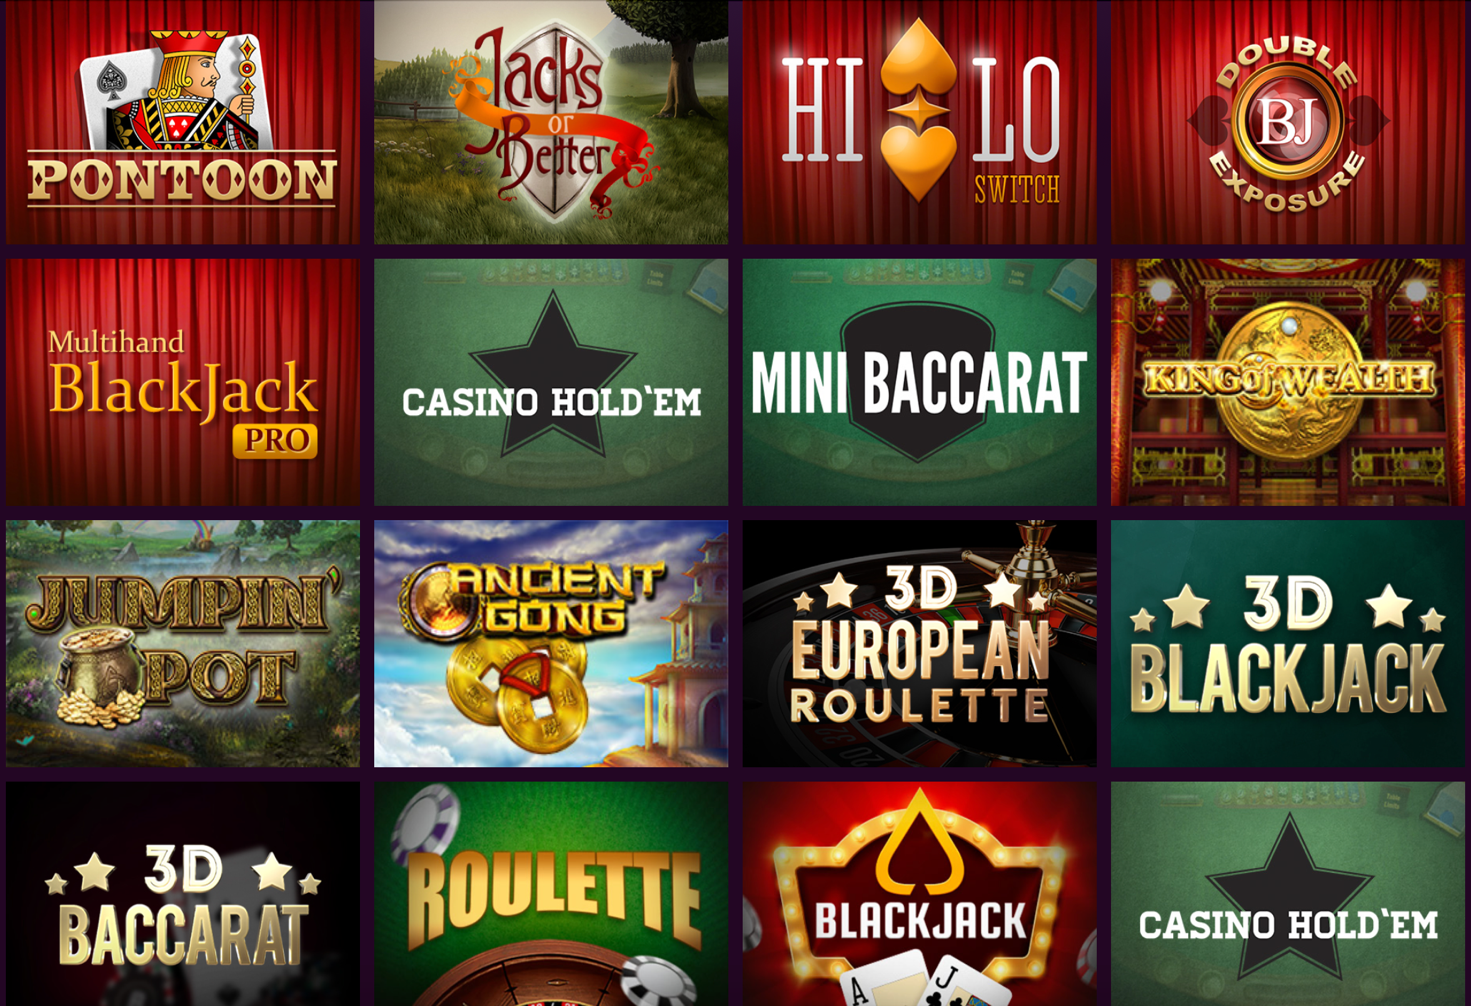Open the green Roulette game tile

pyautogui.click(x=551, y=894)
